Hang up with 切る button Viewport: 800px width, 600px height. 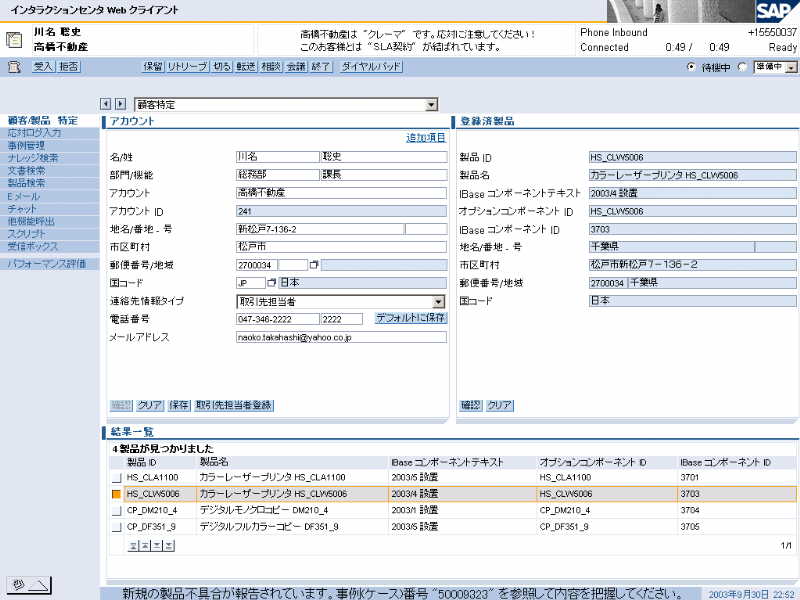(221, 66)
